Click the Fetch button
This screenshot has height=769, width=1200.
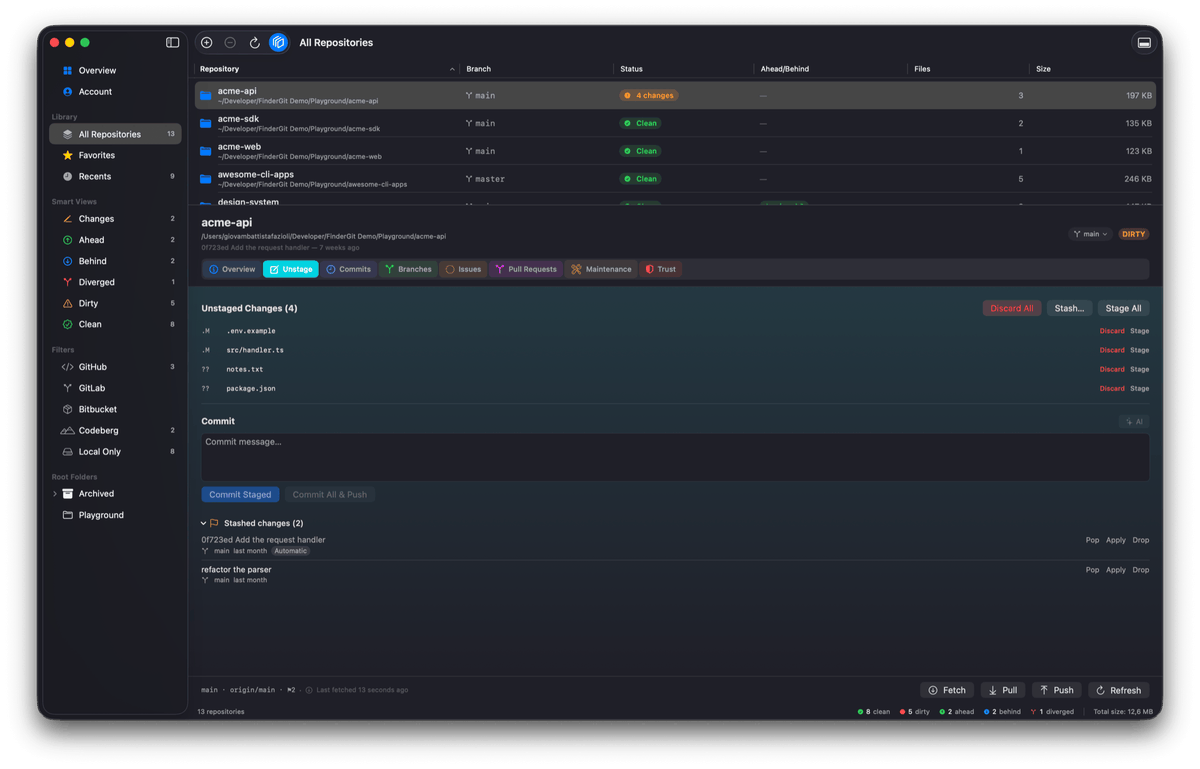(947, 690)
